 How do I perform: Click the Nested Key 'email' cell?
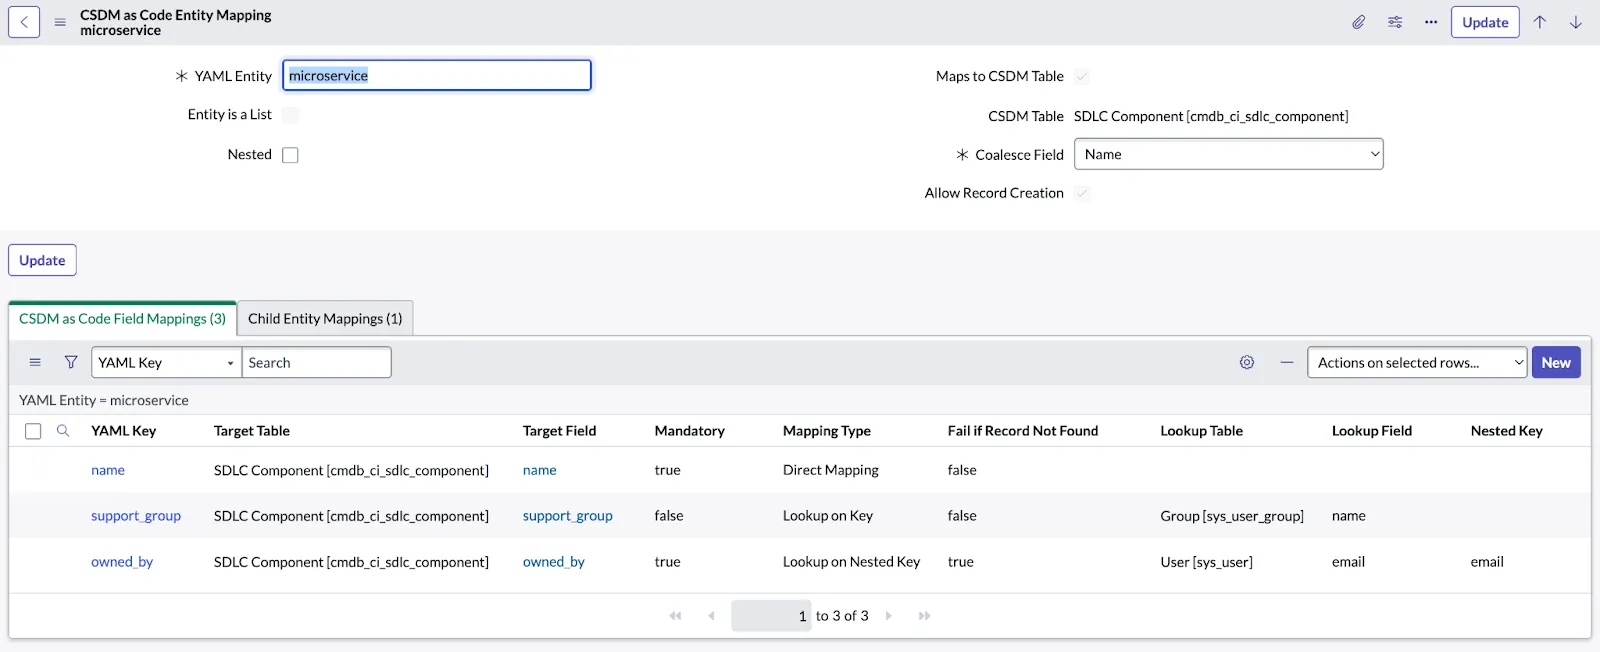coord(1487,562)
